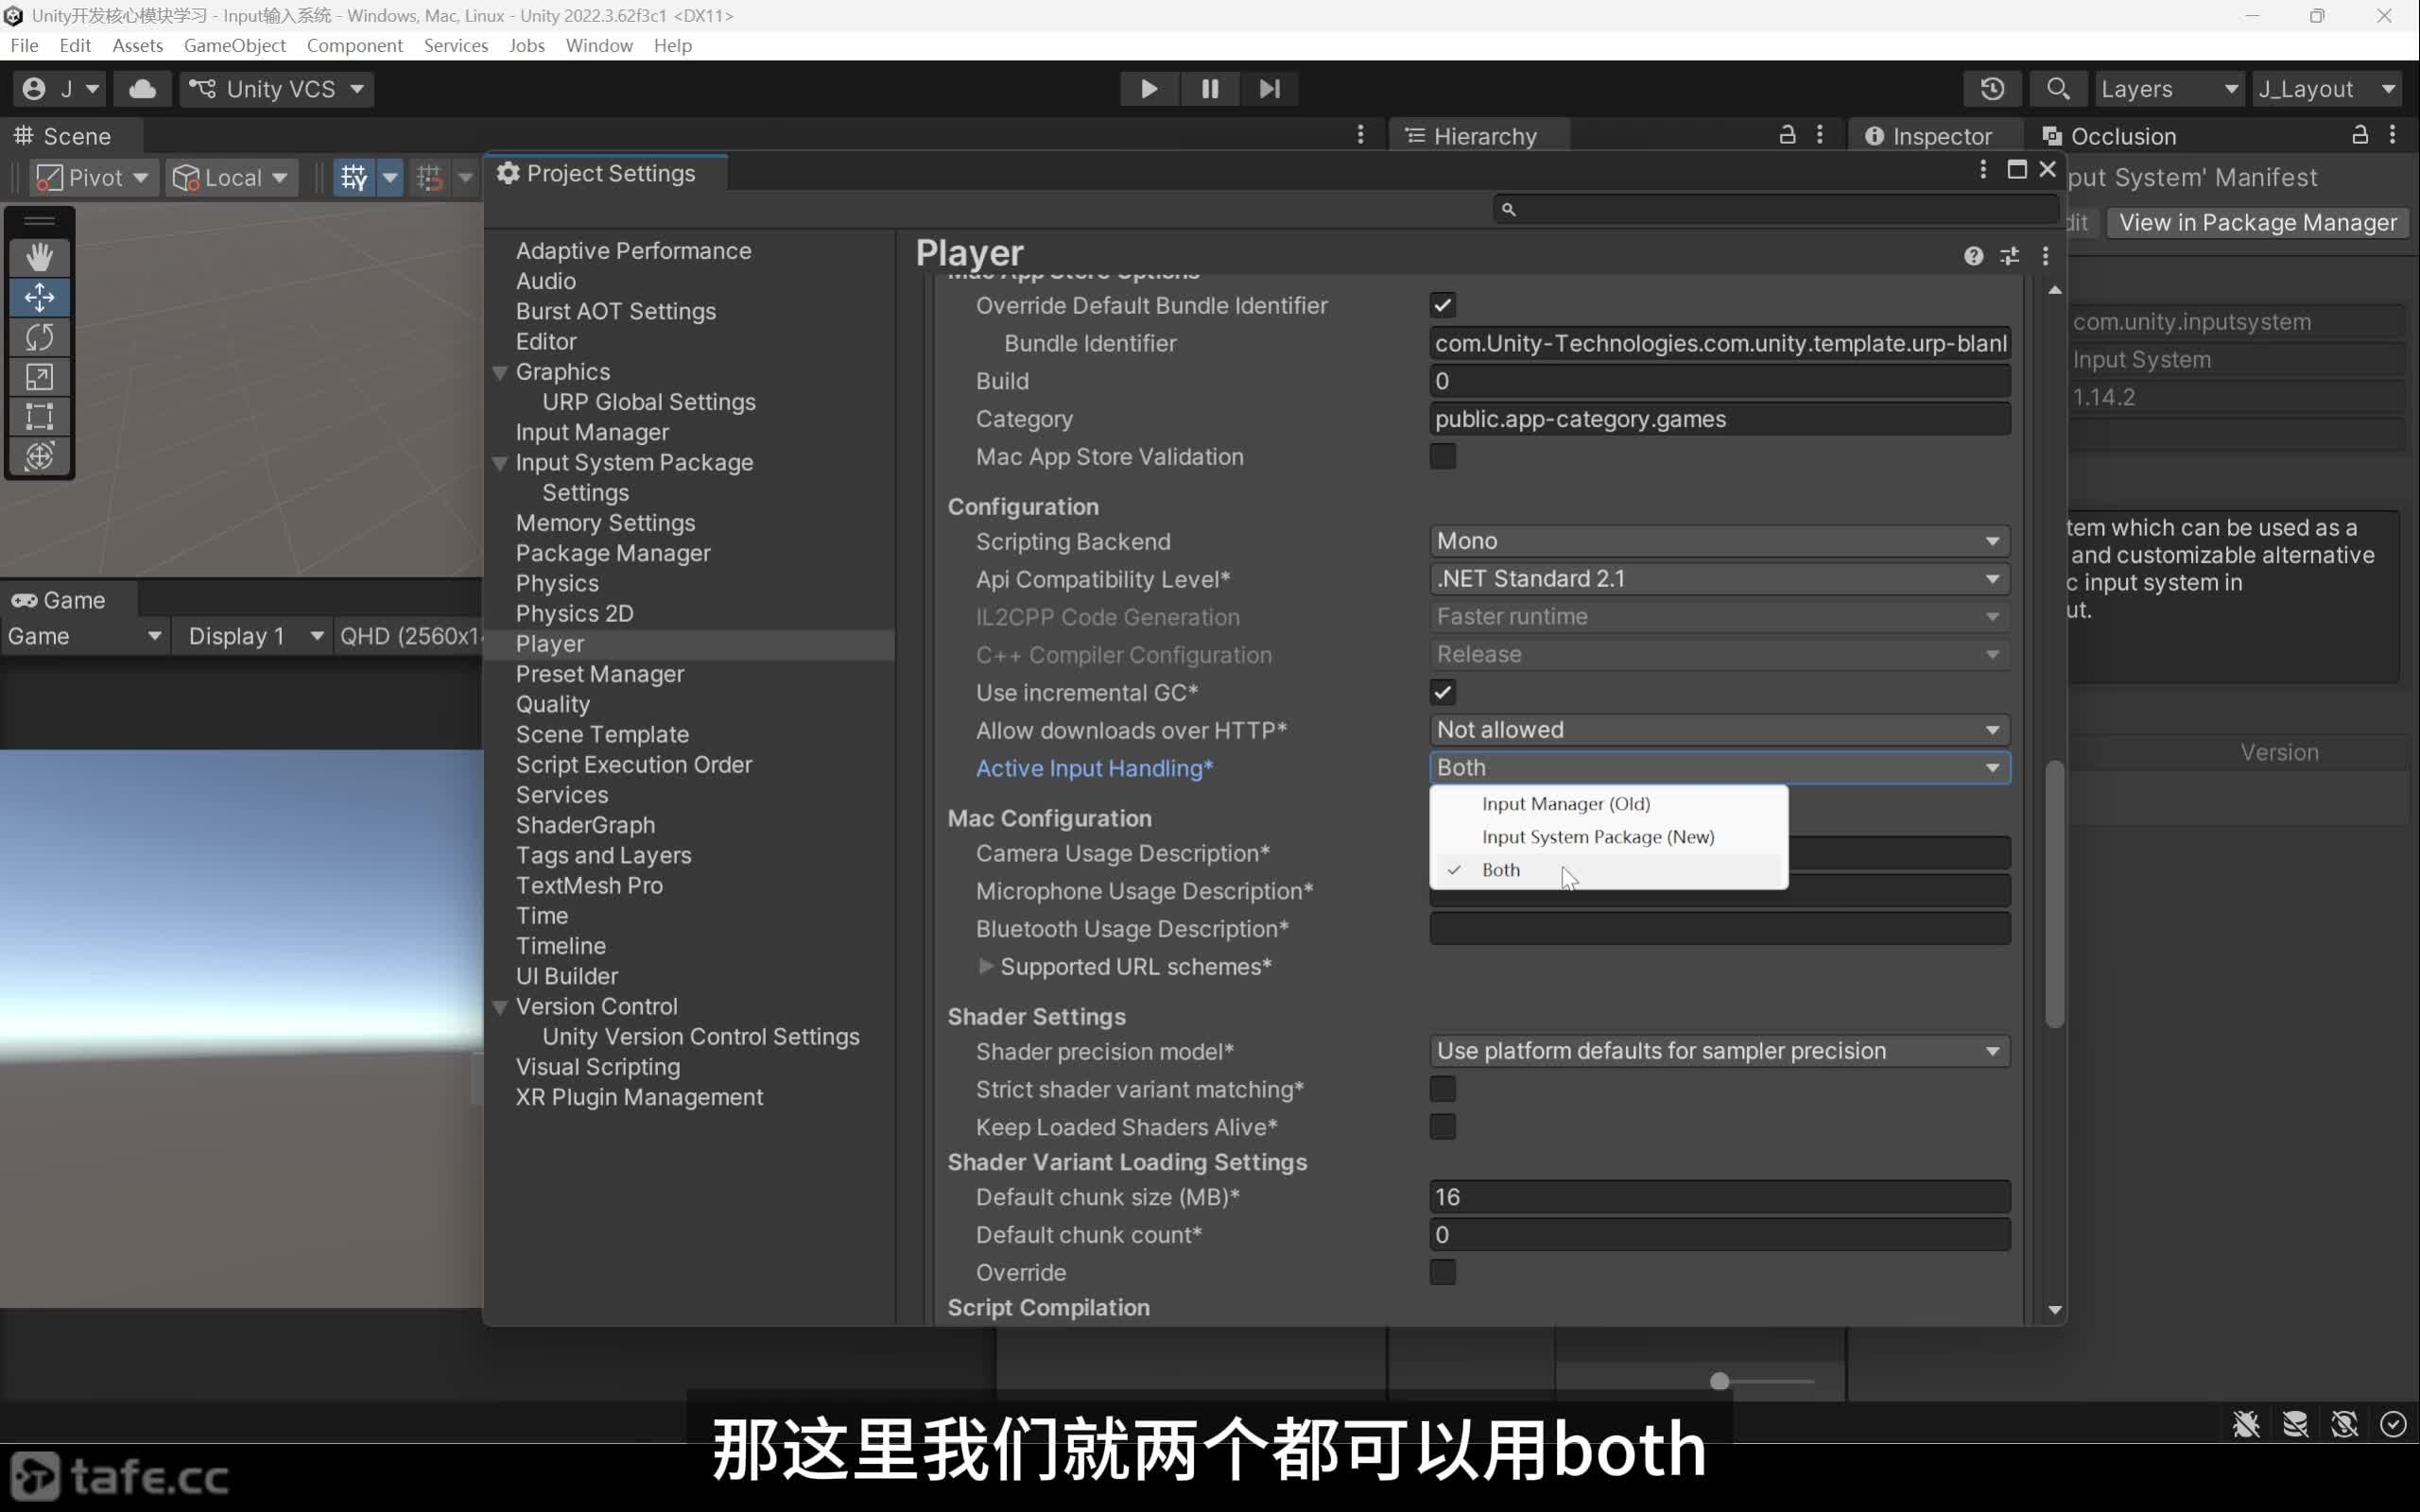Open Quality settings category

[553, 704]
